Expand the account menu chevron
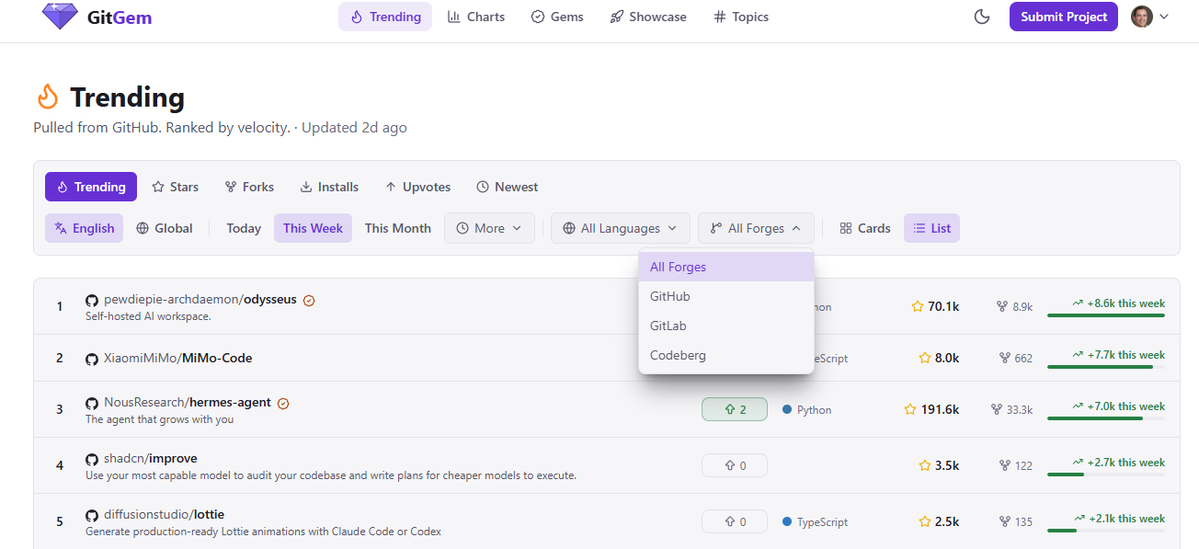The width and height of the screenshot is (1199, 549). (1165, 17)
